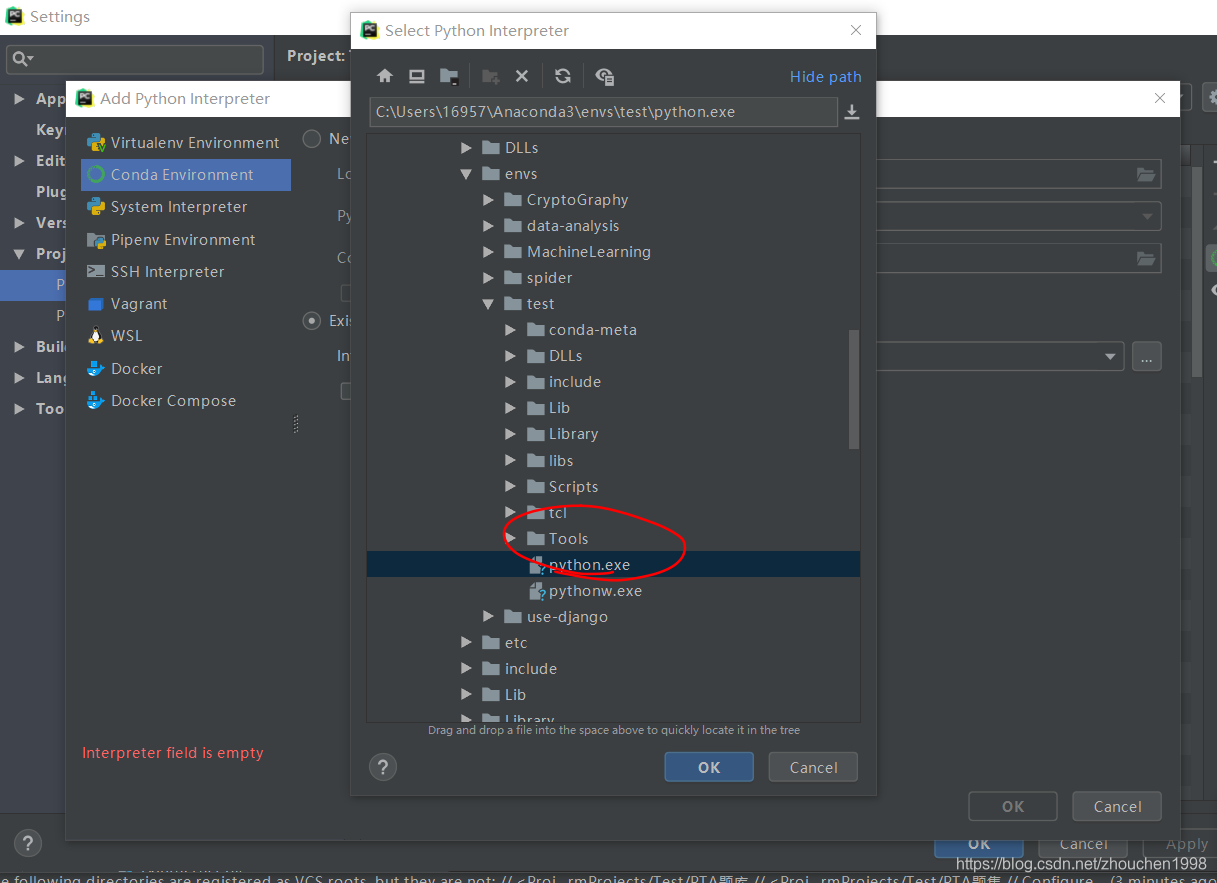Expand the data-analysis folder
This screenshot has width=1217, height=883.
click(x=488, y=226)
